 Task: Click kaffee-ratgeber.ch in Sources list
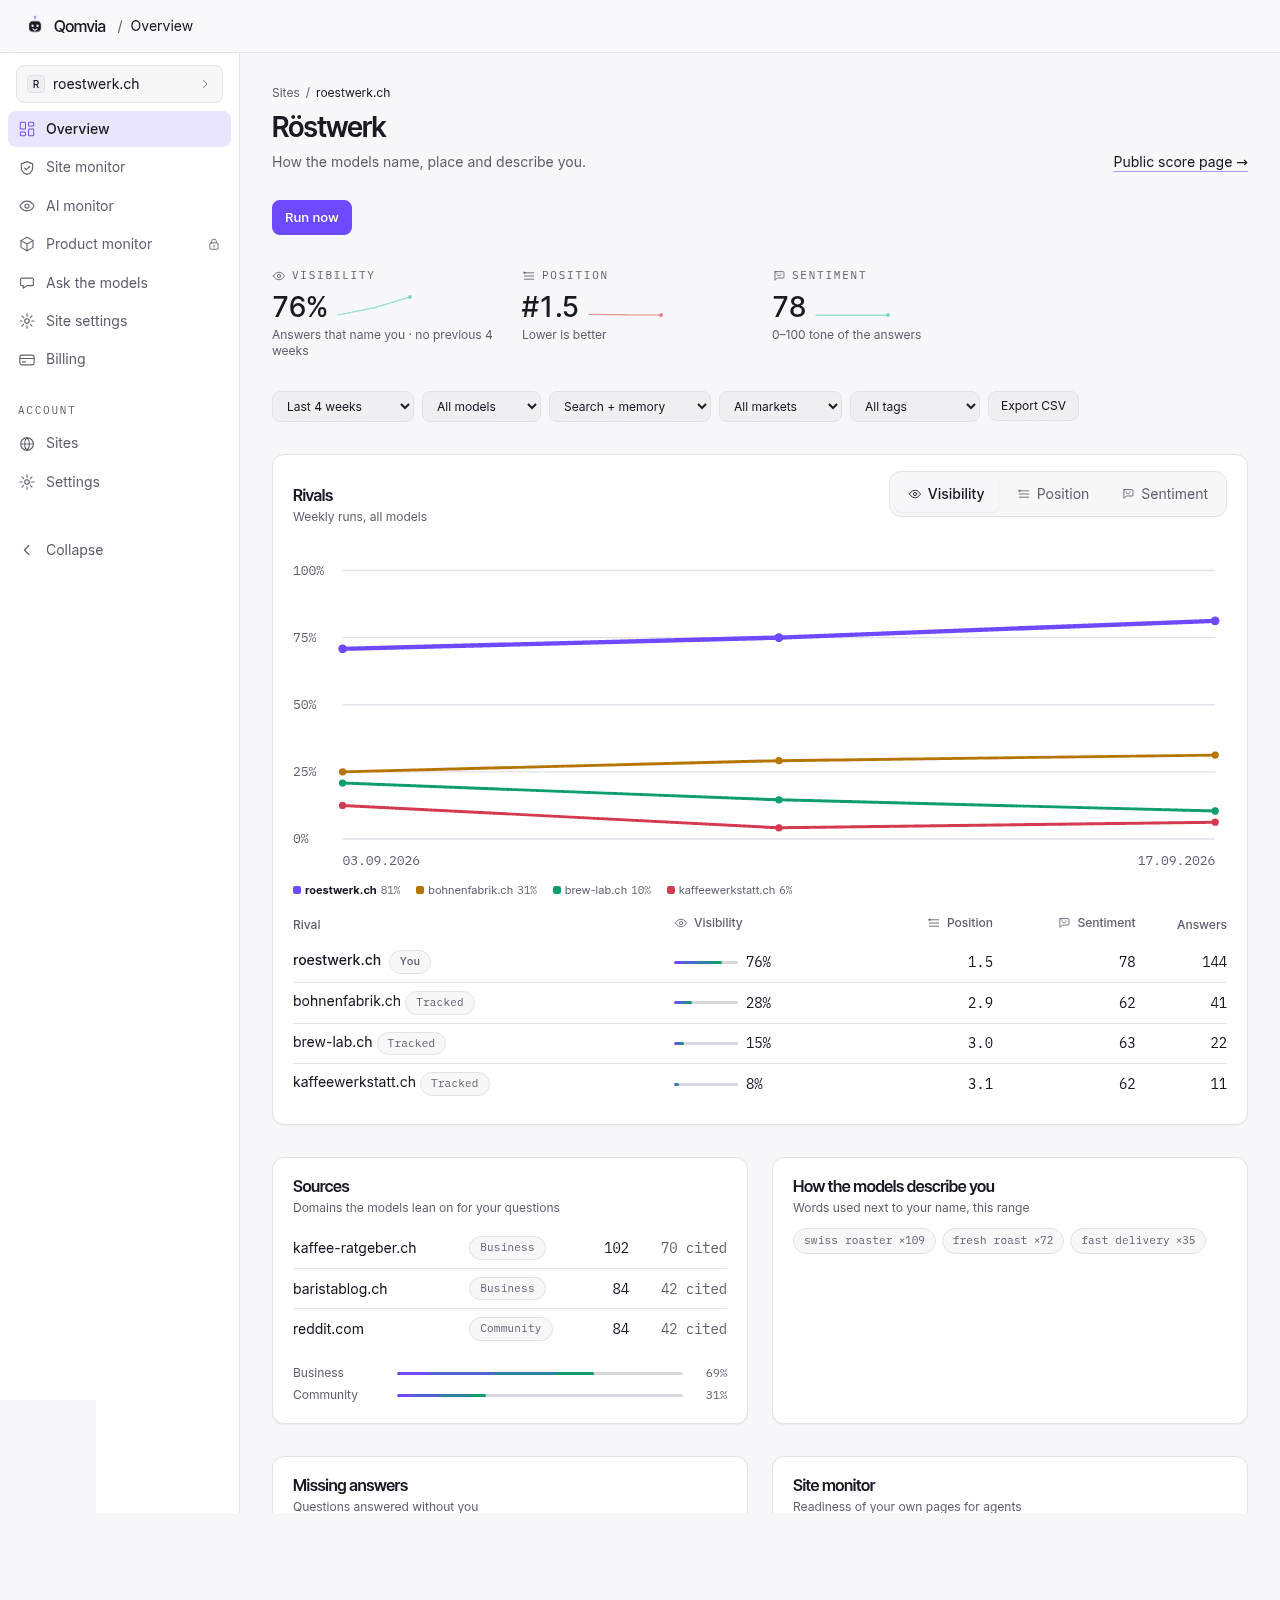355,1248
